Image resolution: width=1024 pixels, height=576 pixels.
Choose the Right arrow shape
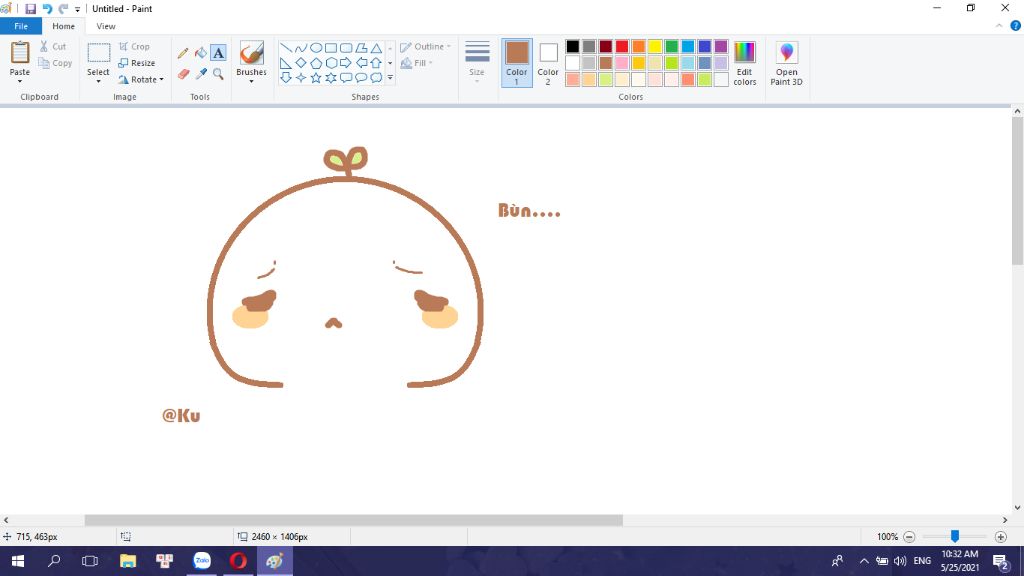point(346,63)
